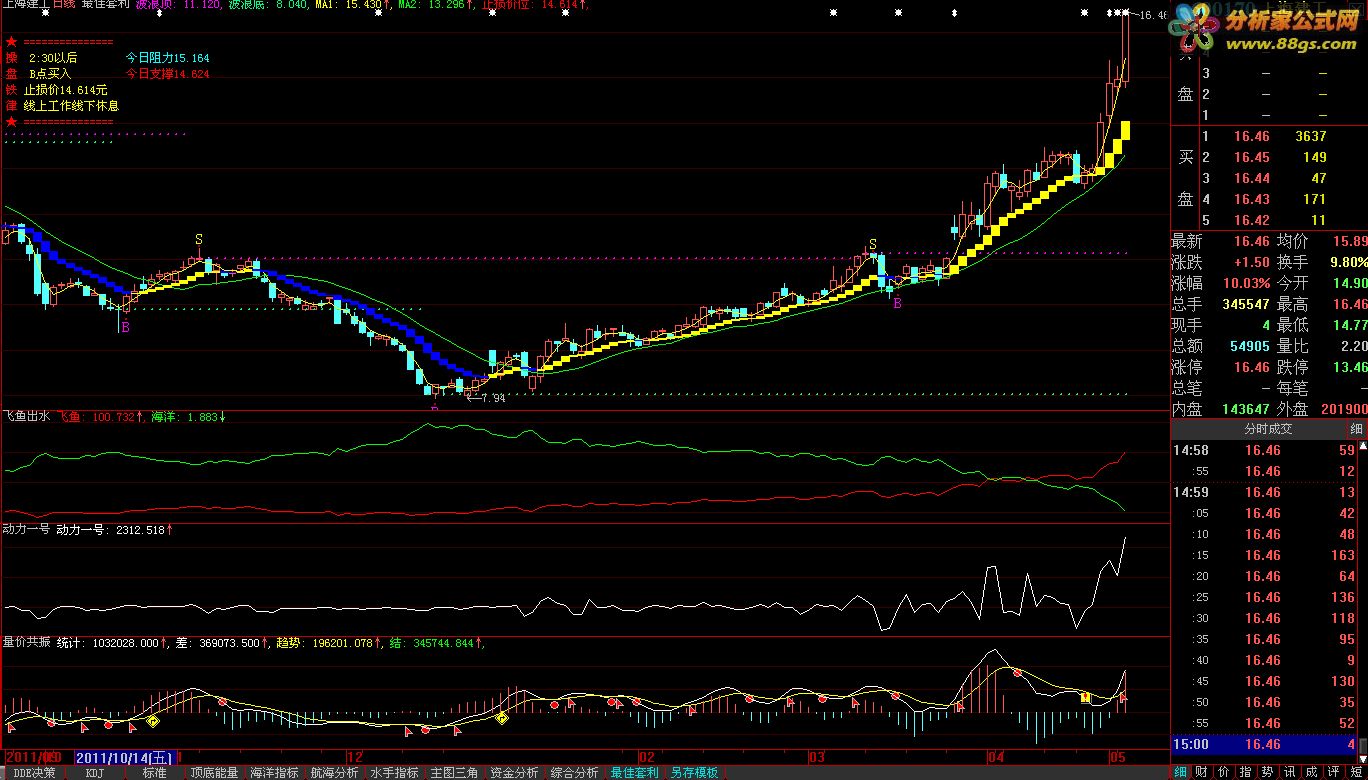Click the 分时成交 panel header
1368x780 pixels.
pos(1268,429)
